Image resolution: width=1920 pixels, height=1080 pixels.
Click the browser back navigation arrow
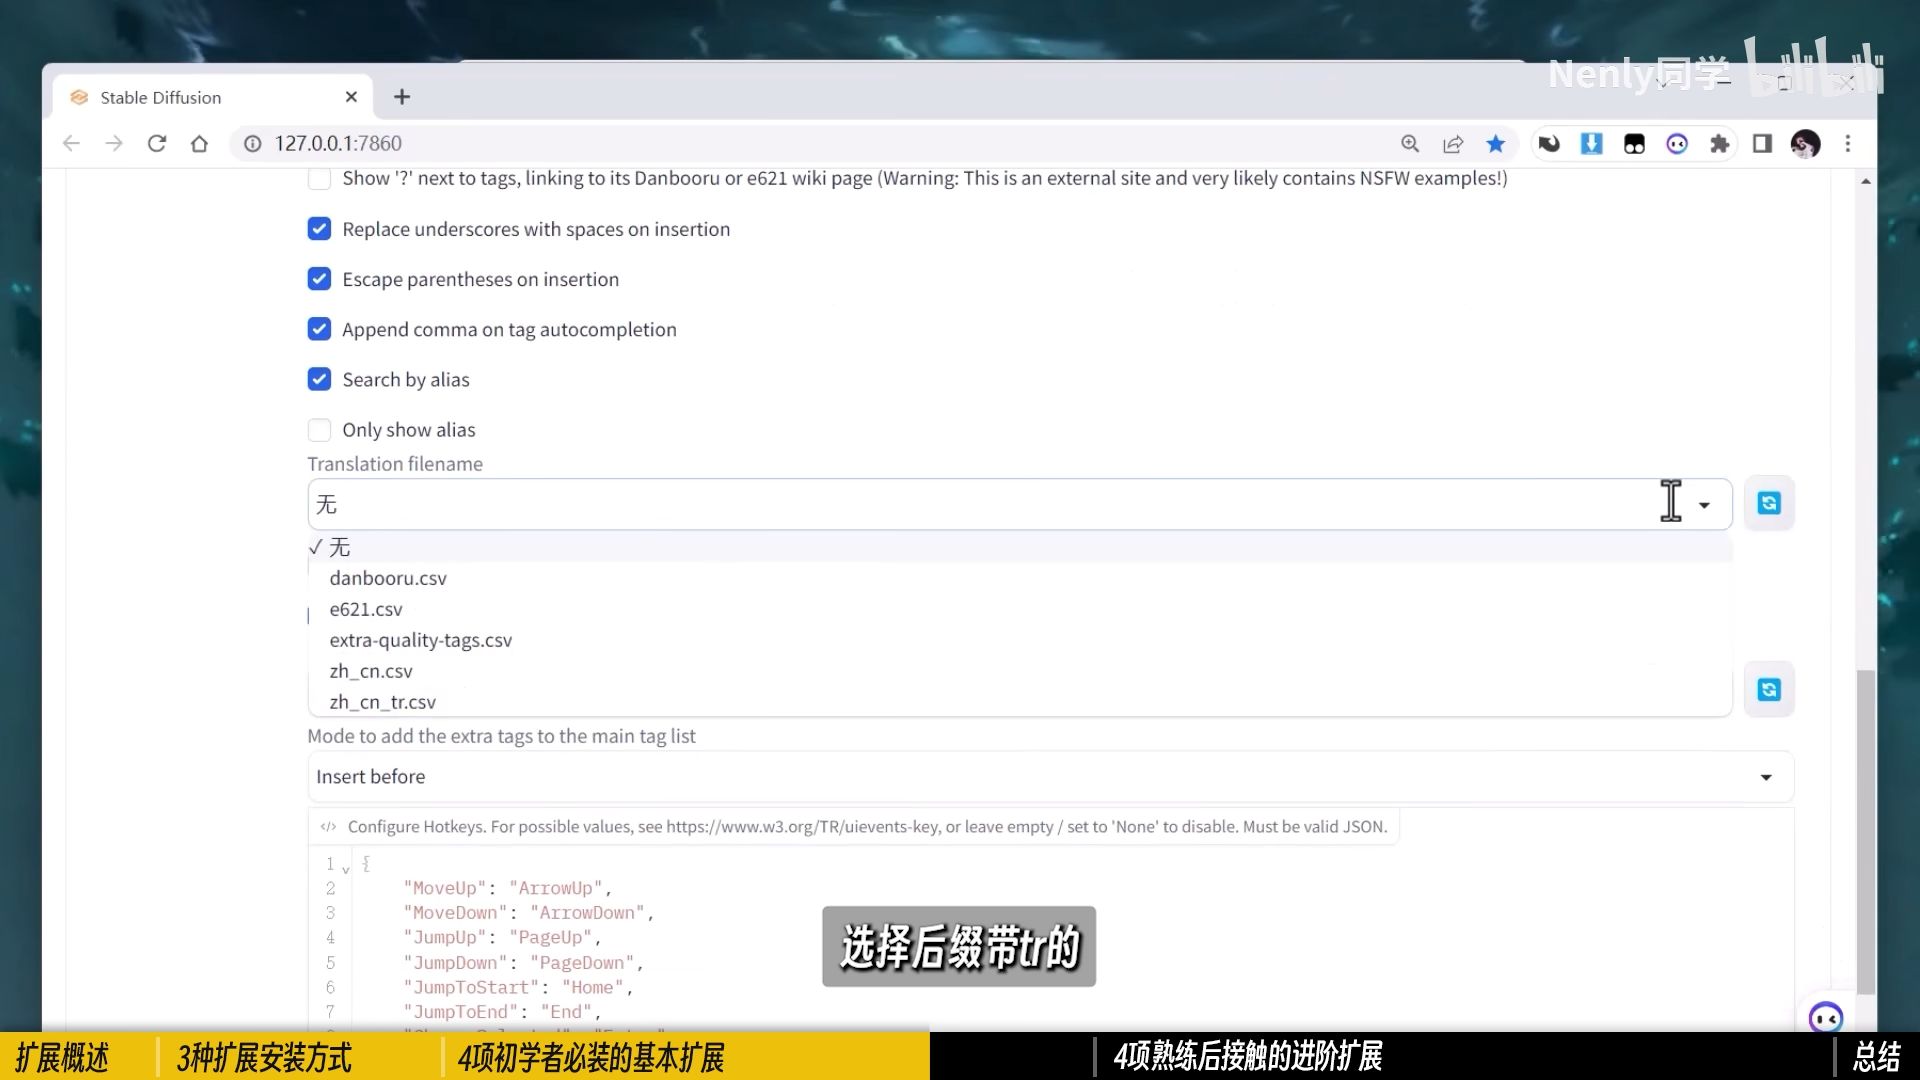69,142
